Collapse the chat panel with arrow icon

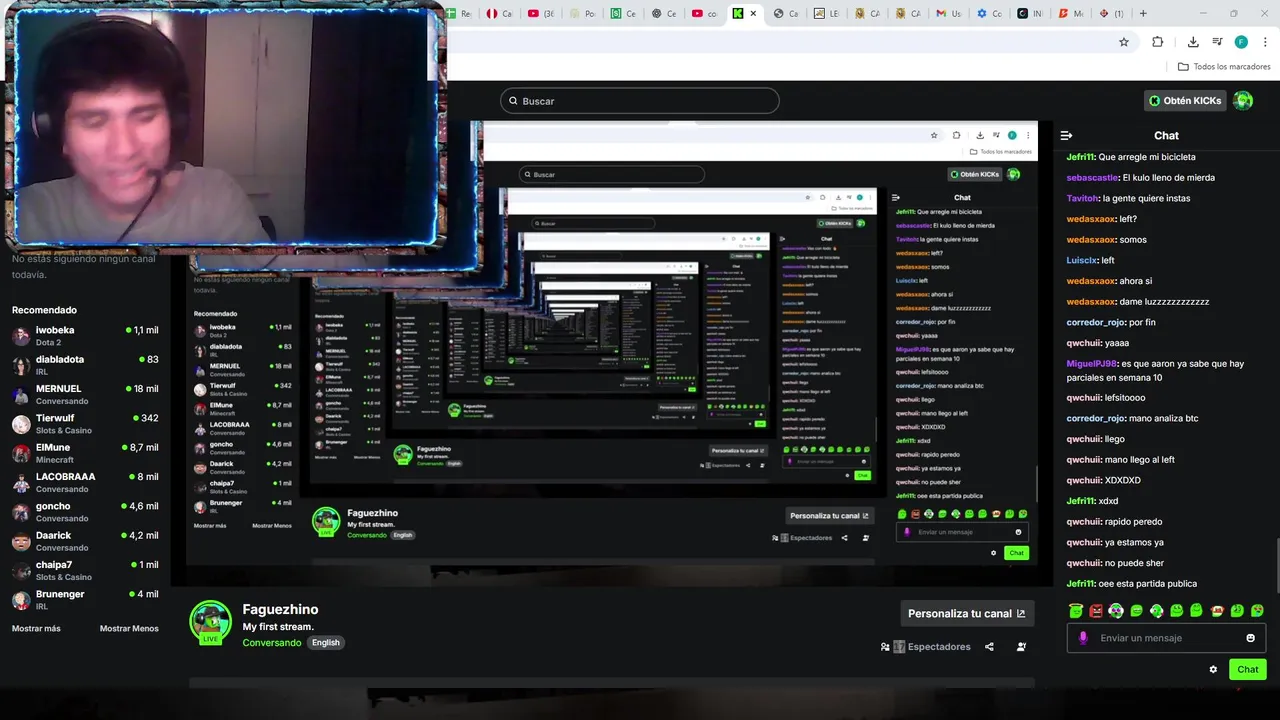(x=1066, y=135)
